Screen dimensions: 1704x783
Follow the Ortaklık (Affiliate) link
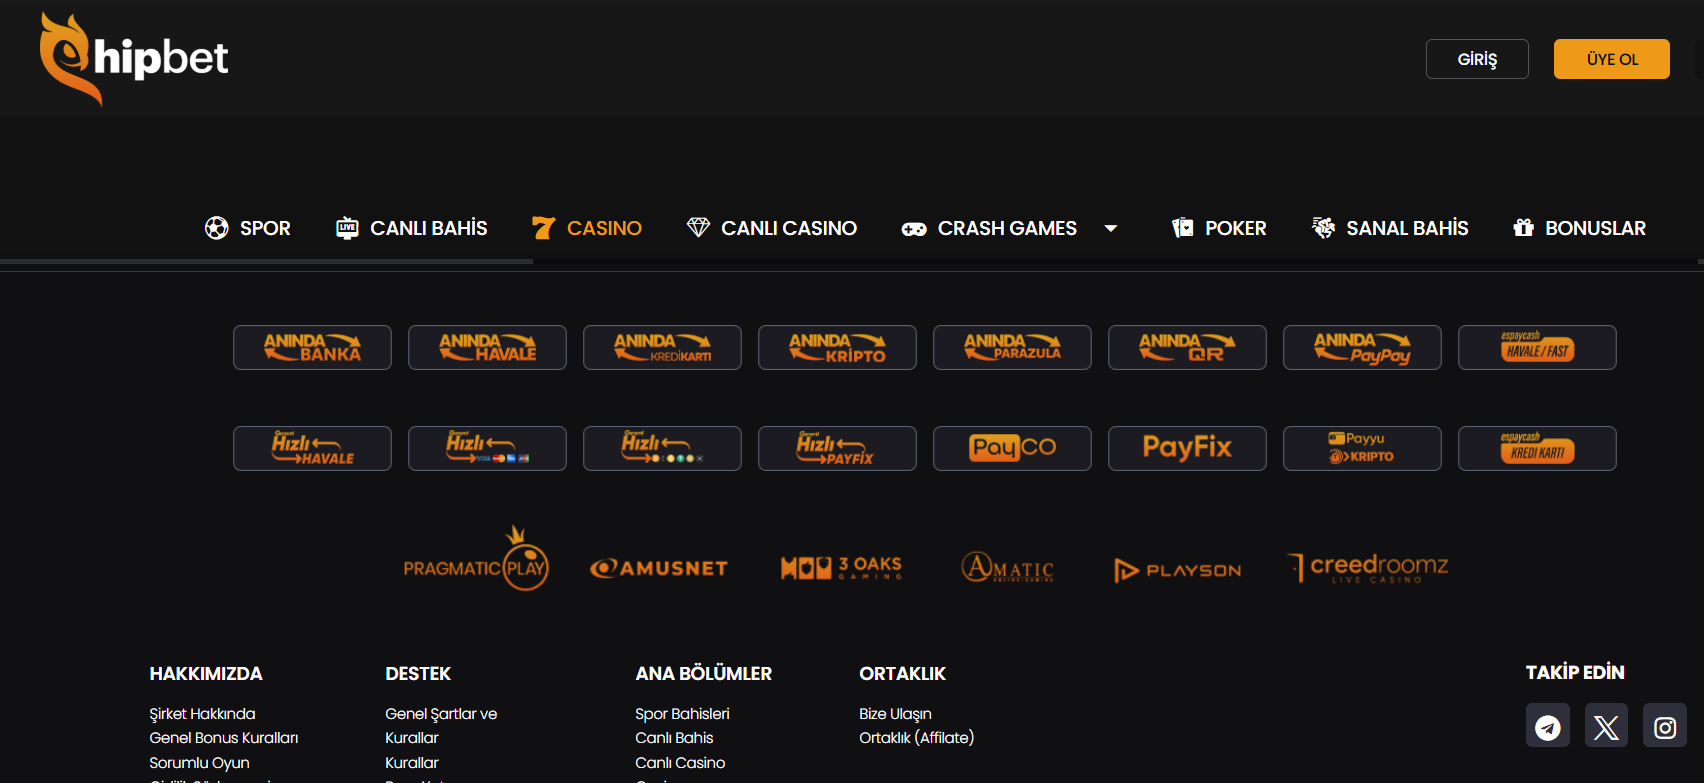pyautogui.click(x=916, y=738)
